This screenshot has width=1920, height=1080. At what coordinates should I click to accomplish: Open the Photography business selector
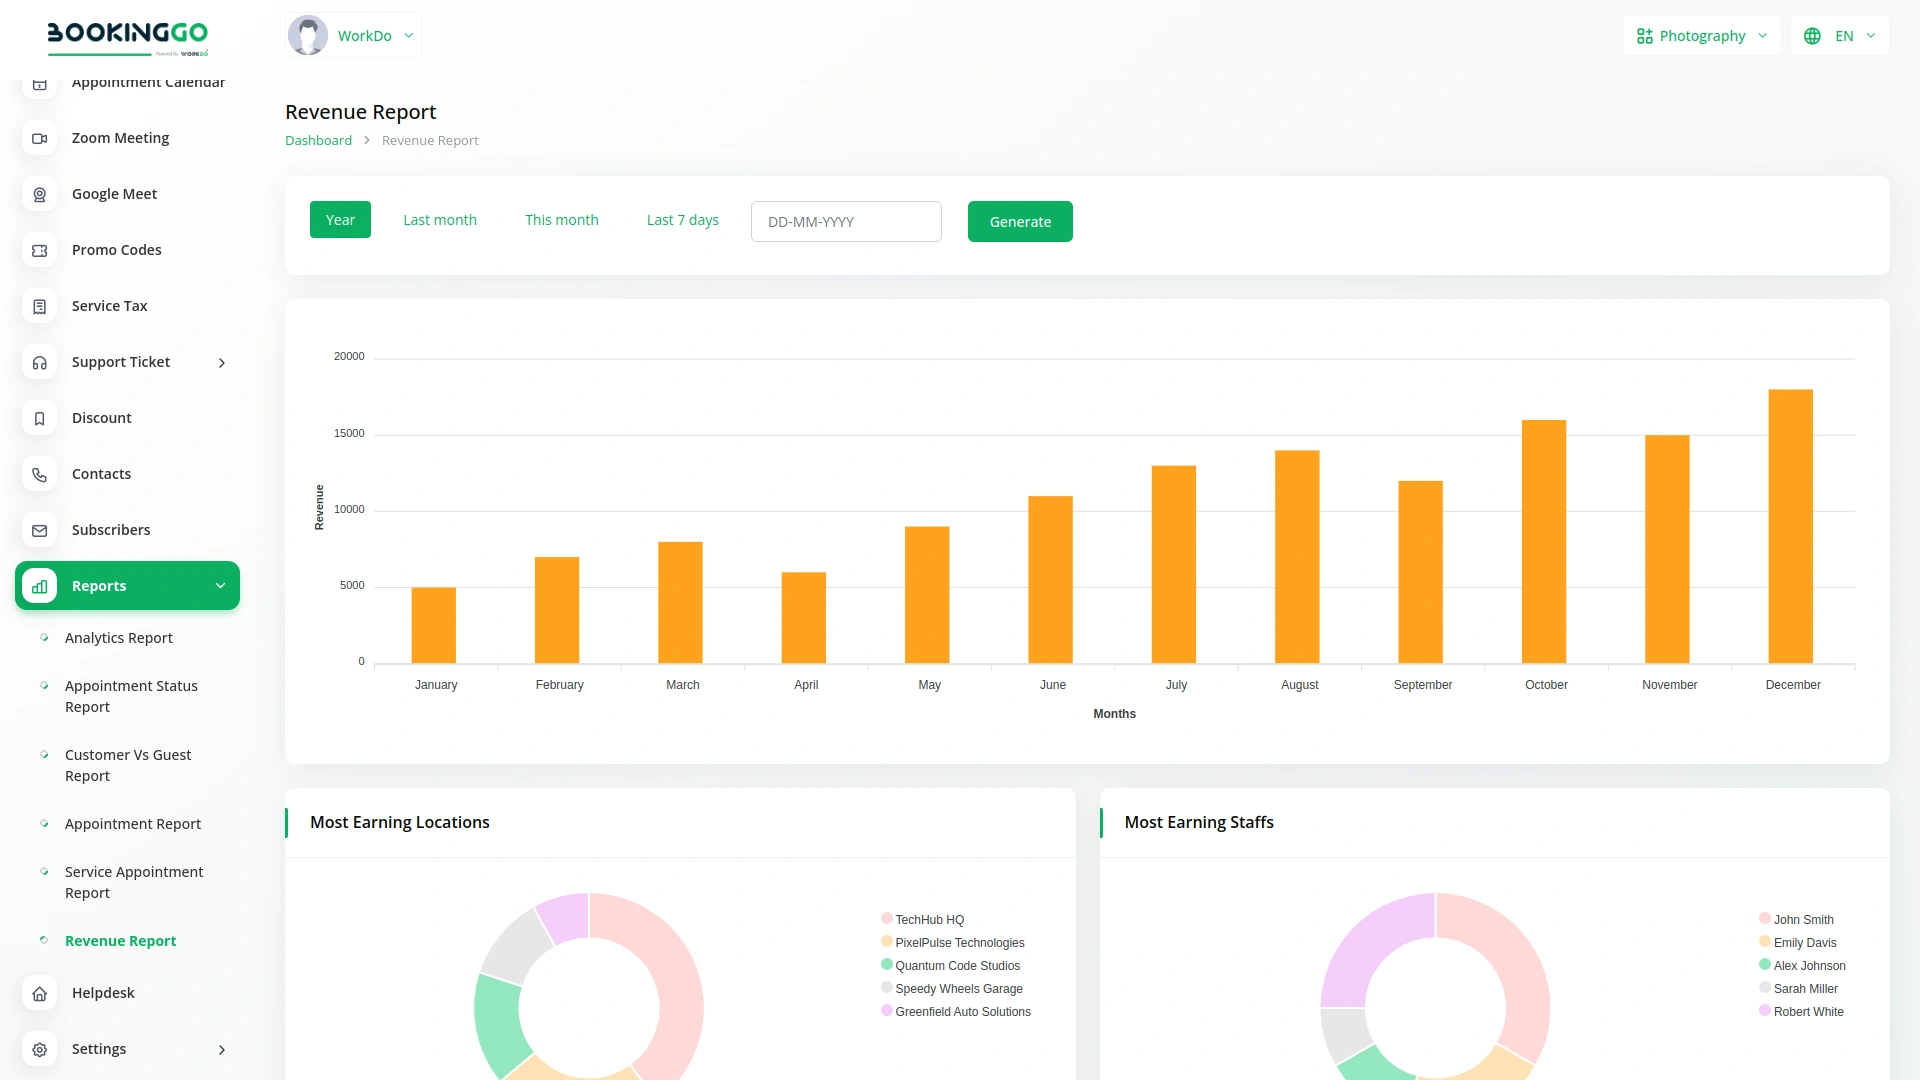[x=1700, y=35]
